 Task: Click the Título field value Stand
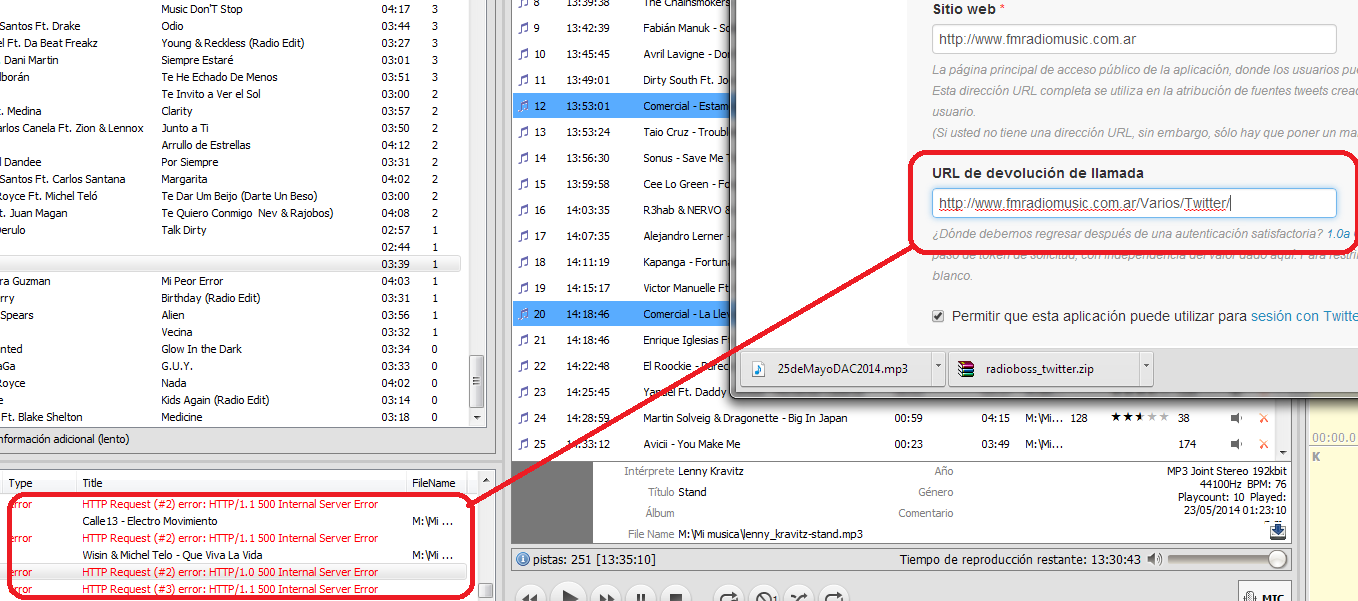[692, 492]
